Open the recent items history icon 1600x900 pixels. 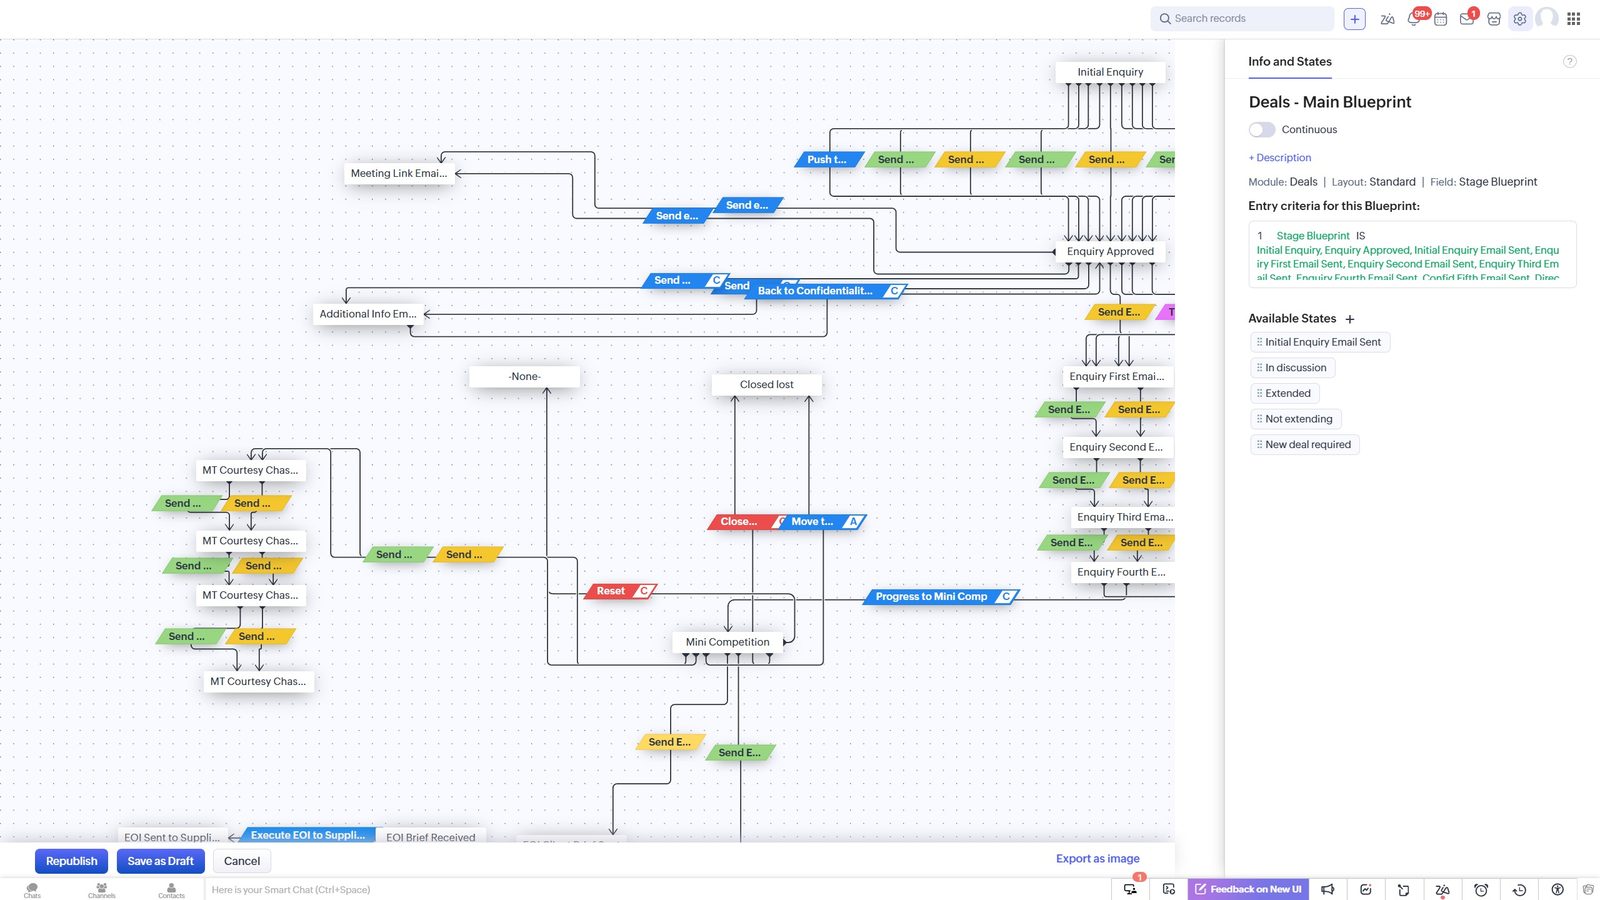(1519, 889)
